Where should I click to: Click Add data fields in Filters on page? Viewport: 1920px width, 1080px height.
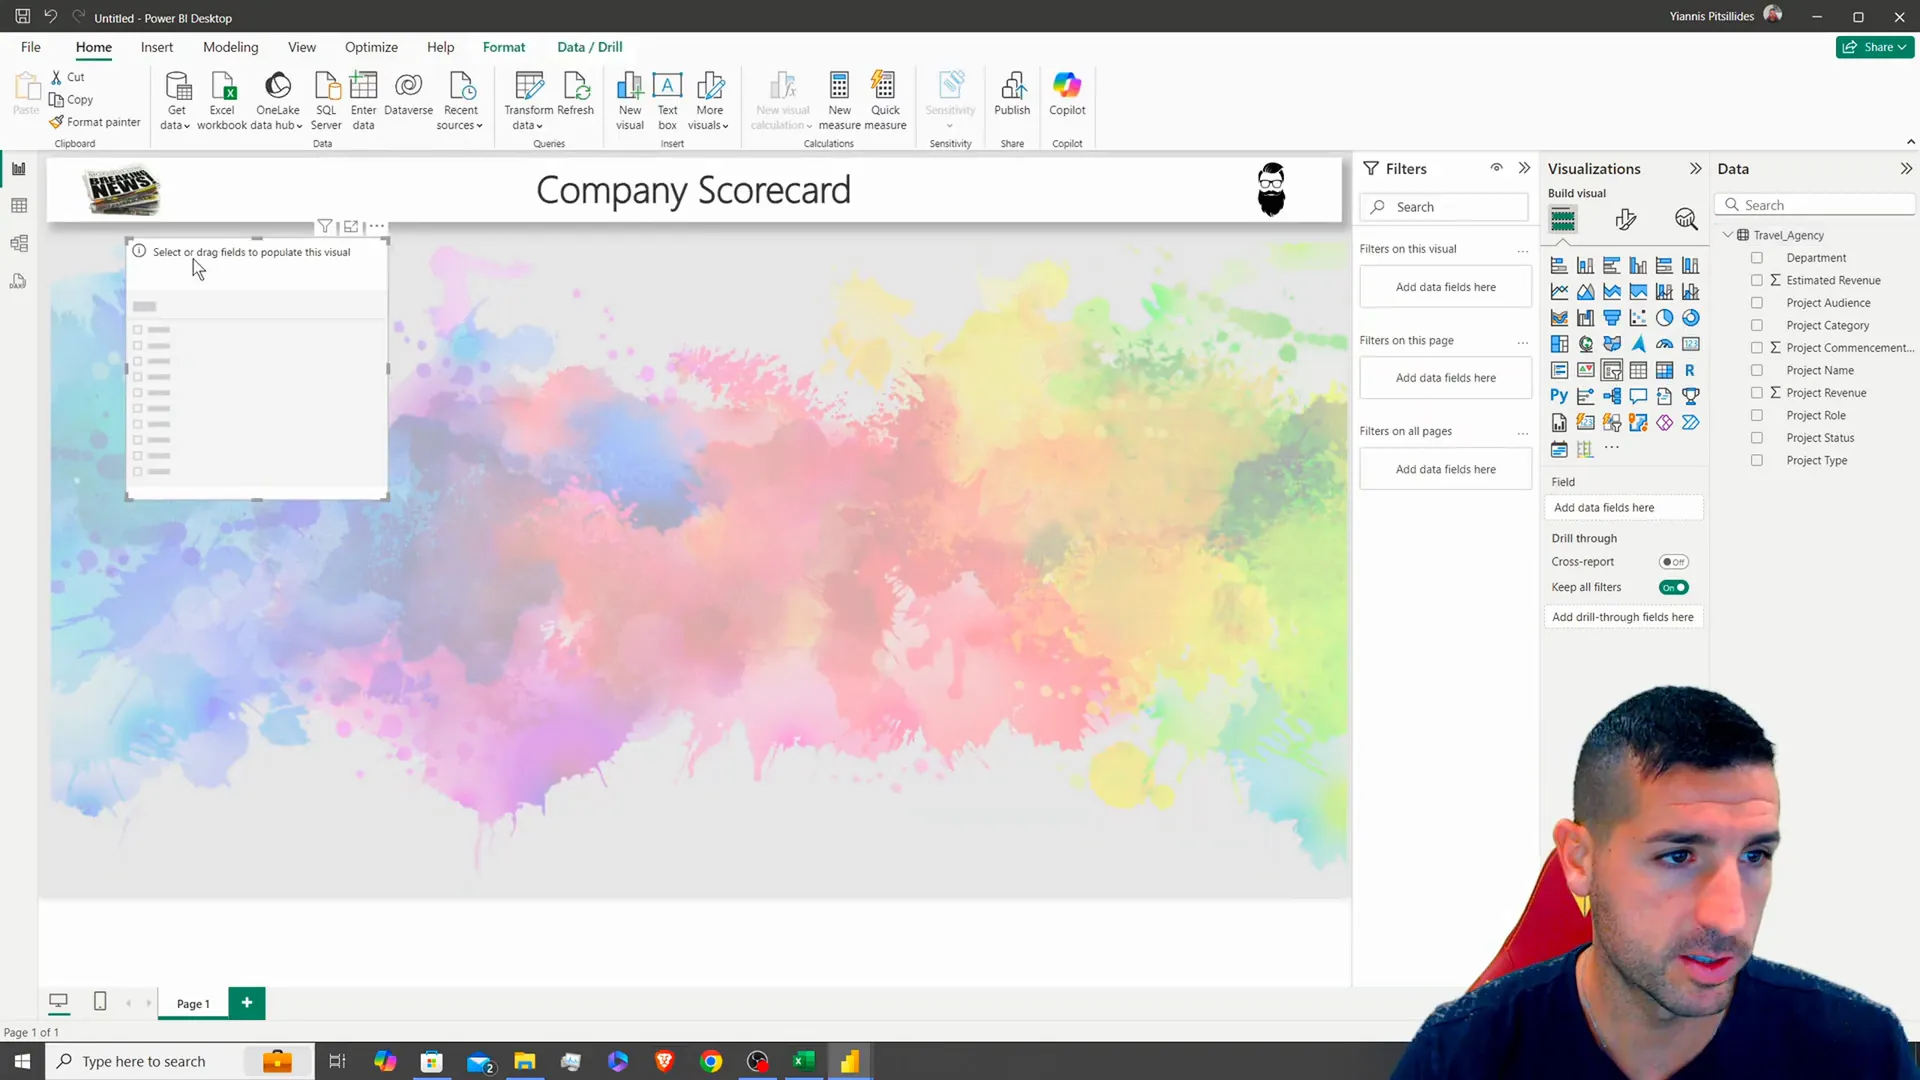[x=1445, y=378]
